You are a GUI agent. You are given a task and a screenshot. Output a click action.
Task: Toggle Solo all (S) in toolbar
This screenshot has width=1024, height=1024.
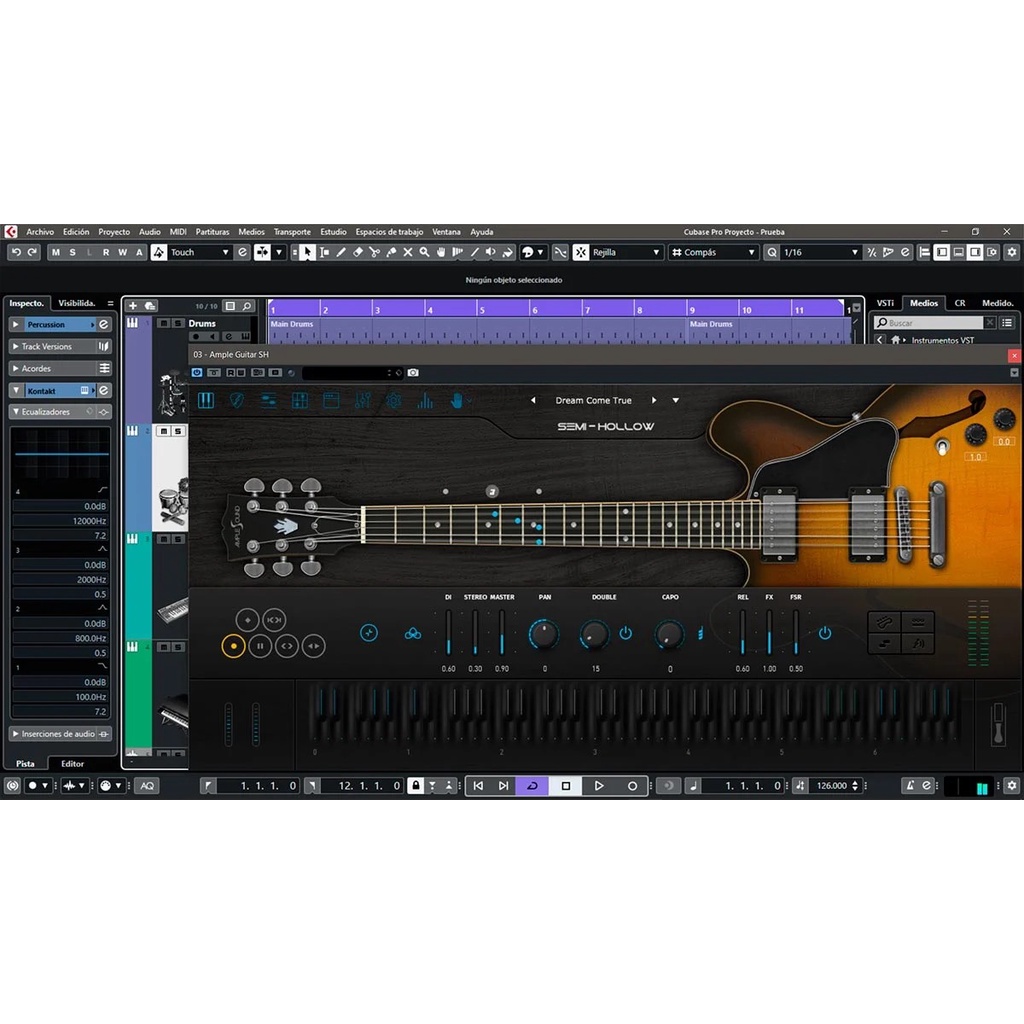point(72,252)
